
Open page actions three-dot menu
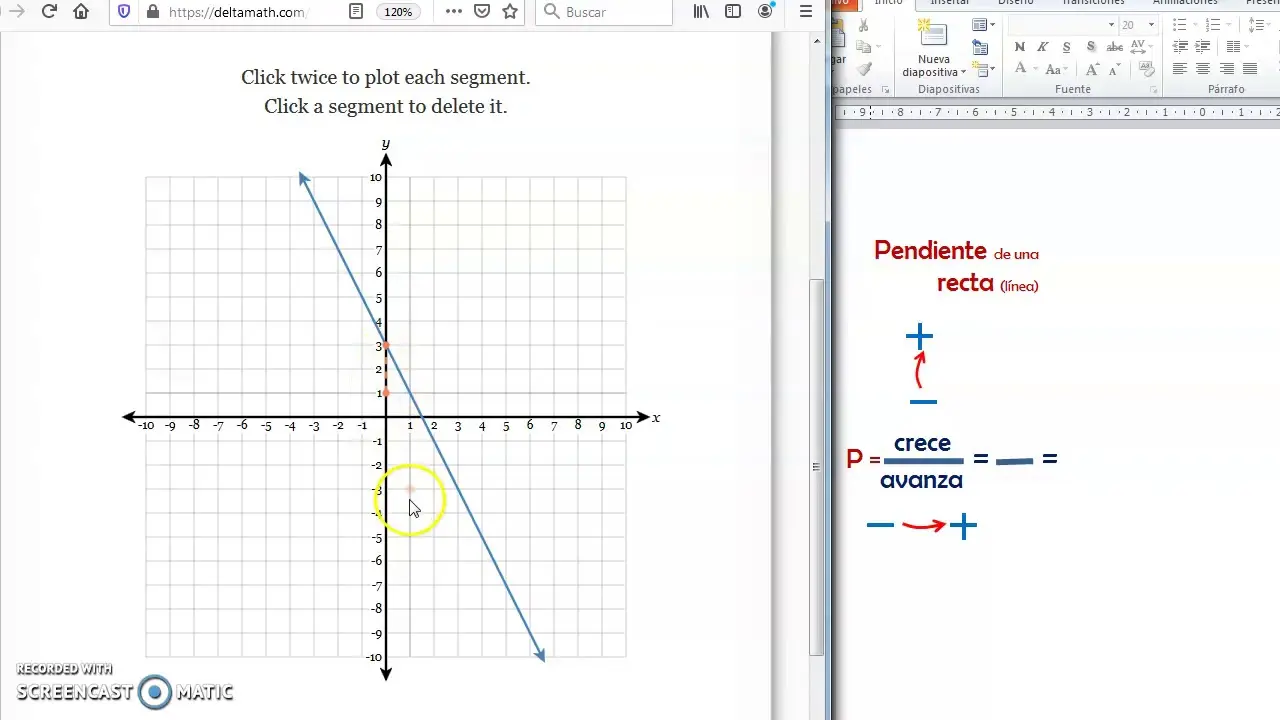pyautogui.click(x=454, y=12)
